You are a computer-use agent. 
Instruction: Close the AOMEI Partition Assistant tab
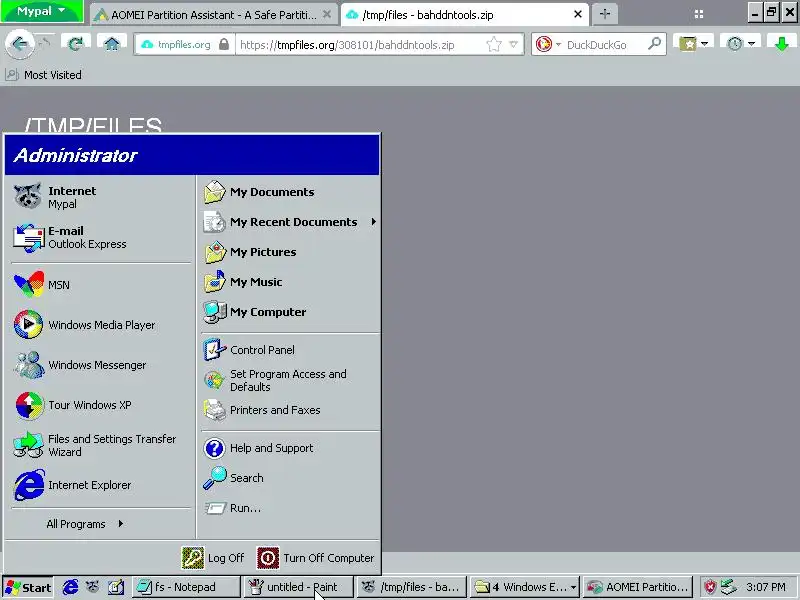(x=327, y=14)
